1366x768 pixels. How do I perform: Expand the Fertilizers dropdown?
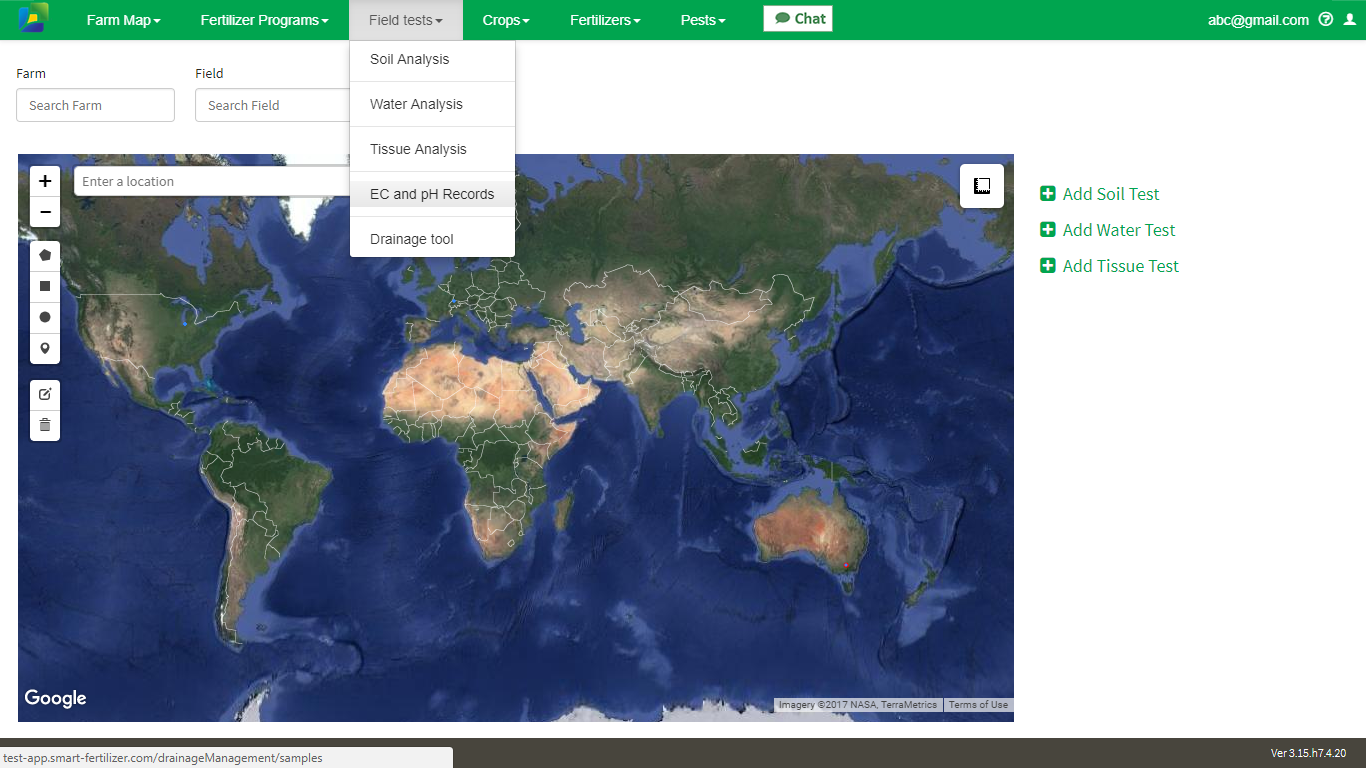click(605, 20)
